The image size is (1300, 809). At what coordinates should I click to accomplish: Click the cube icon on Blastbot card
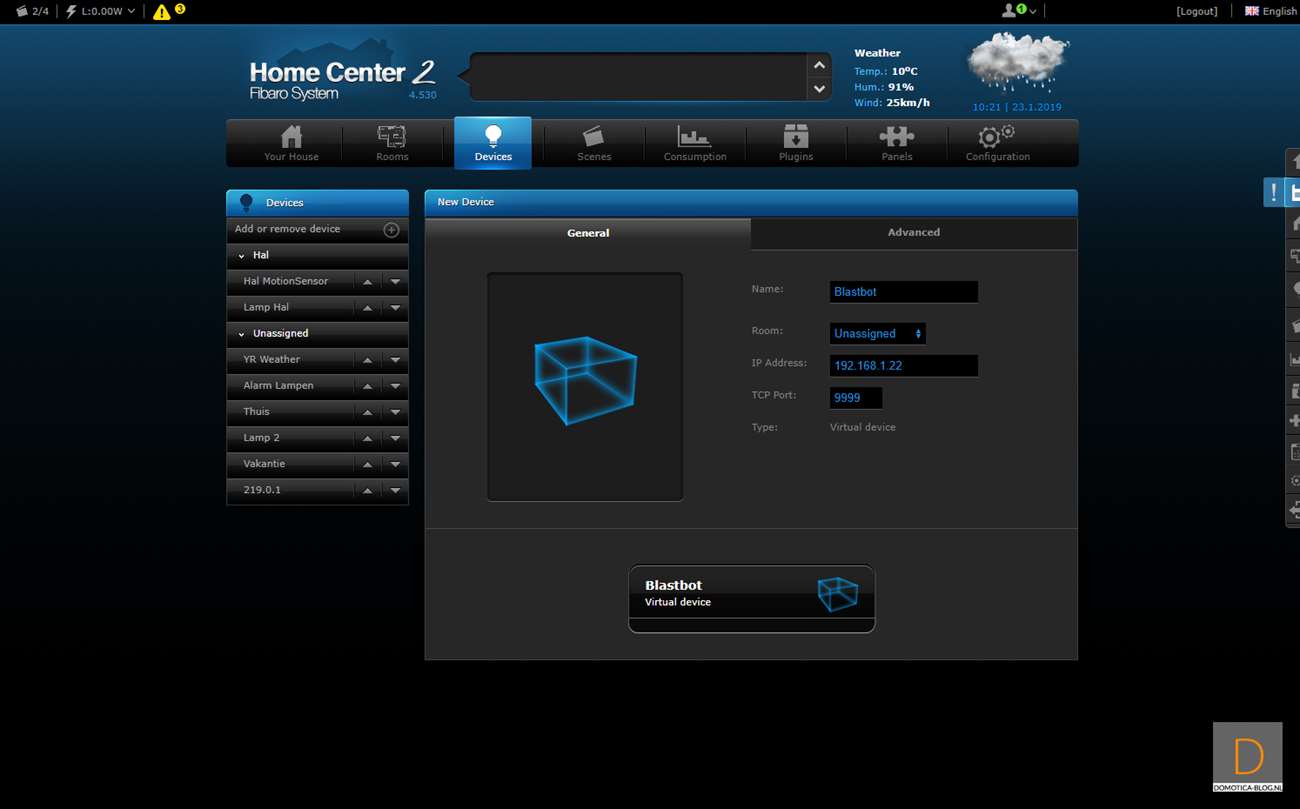(837, 594)
